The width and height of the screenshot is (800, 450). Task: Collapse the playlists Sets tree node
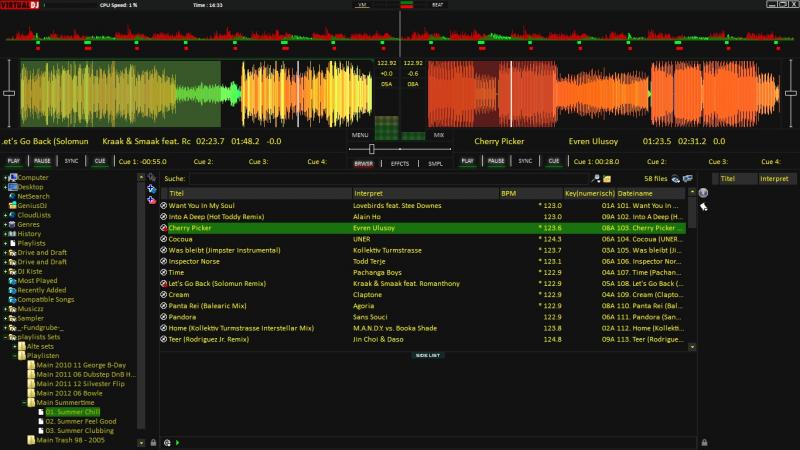(x=6, y=337)
